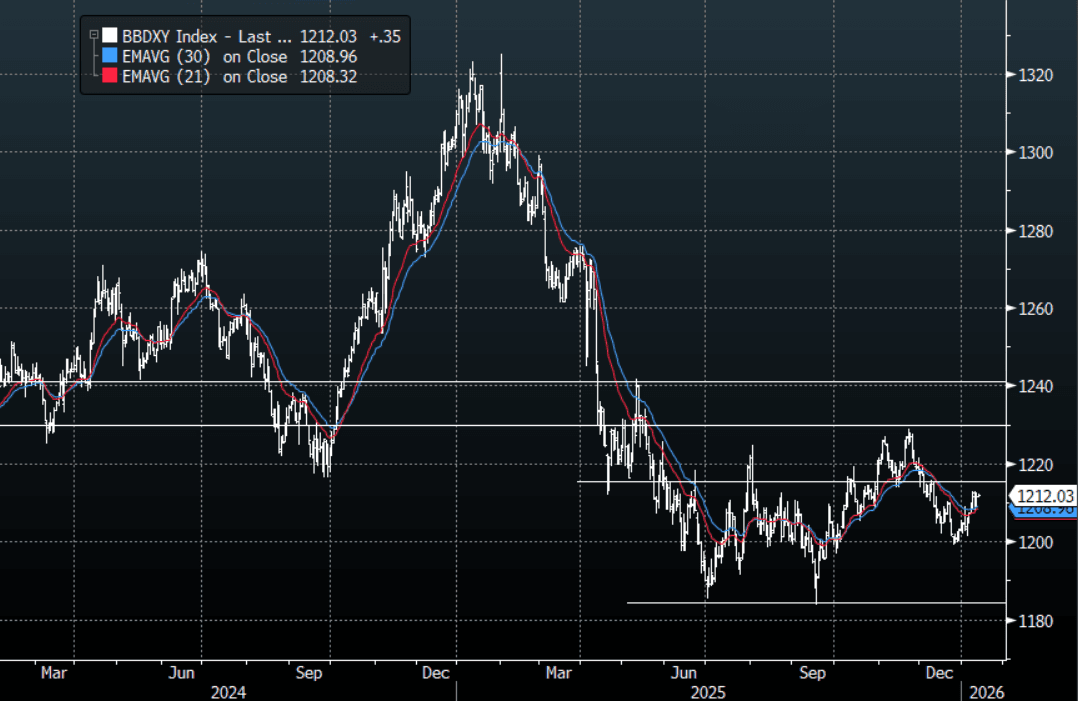Collapse the legend tree expander box
Viewport: 1078px width, 701px height.
tap(93, 35)
